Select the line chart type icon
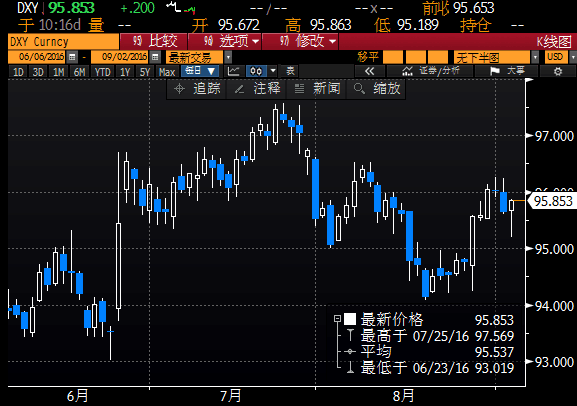 (233, 71)
